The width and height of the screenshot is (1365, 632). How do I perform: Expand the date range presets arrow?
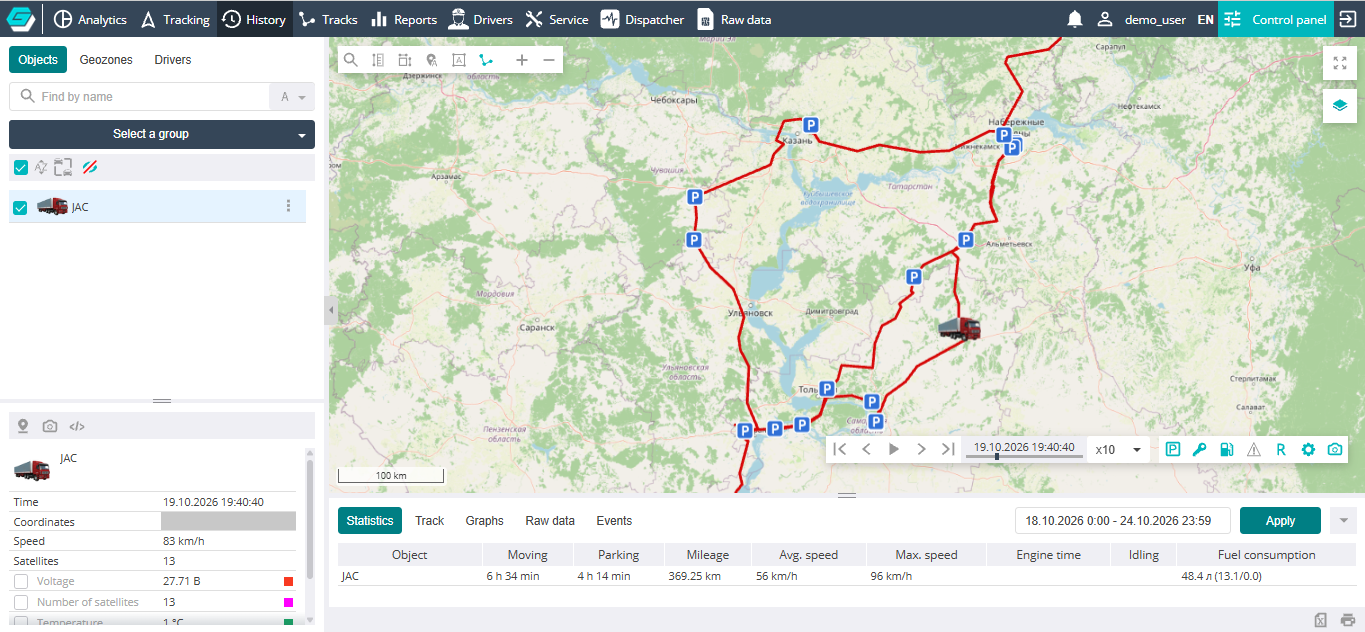[x=1344, y=520]
